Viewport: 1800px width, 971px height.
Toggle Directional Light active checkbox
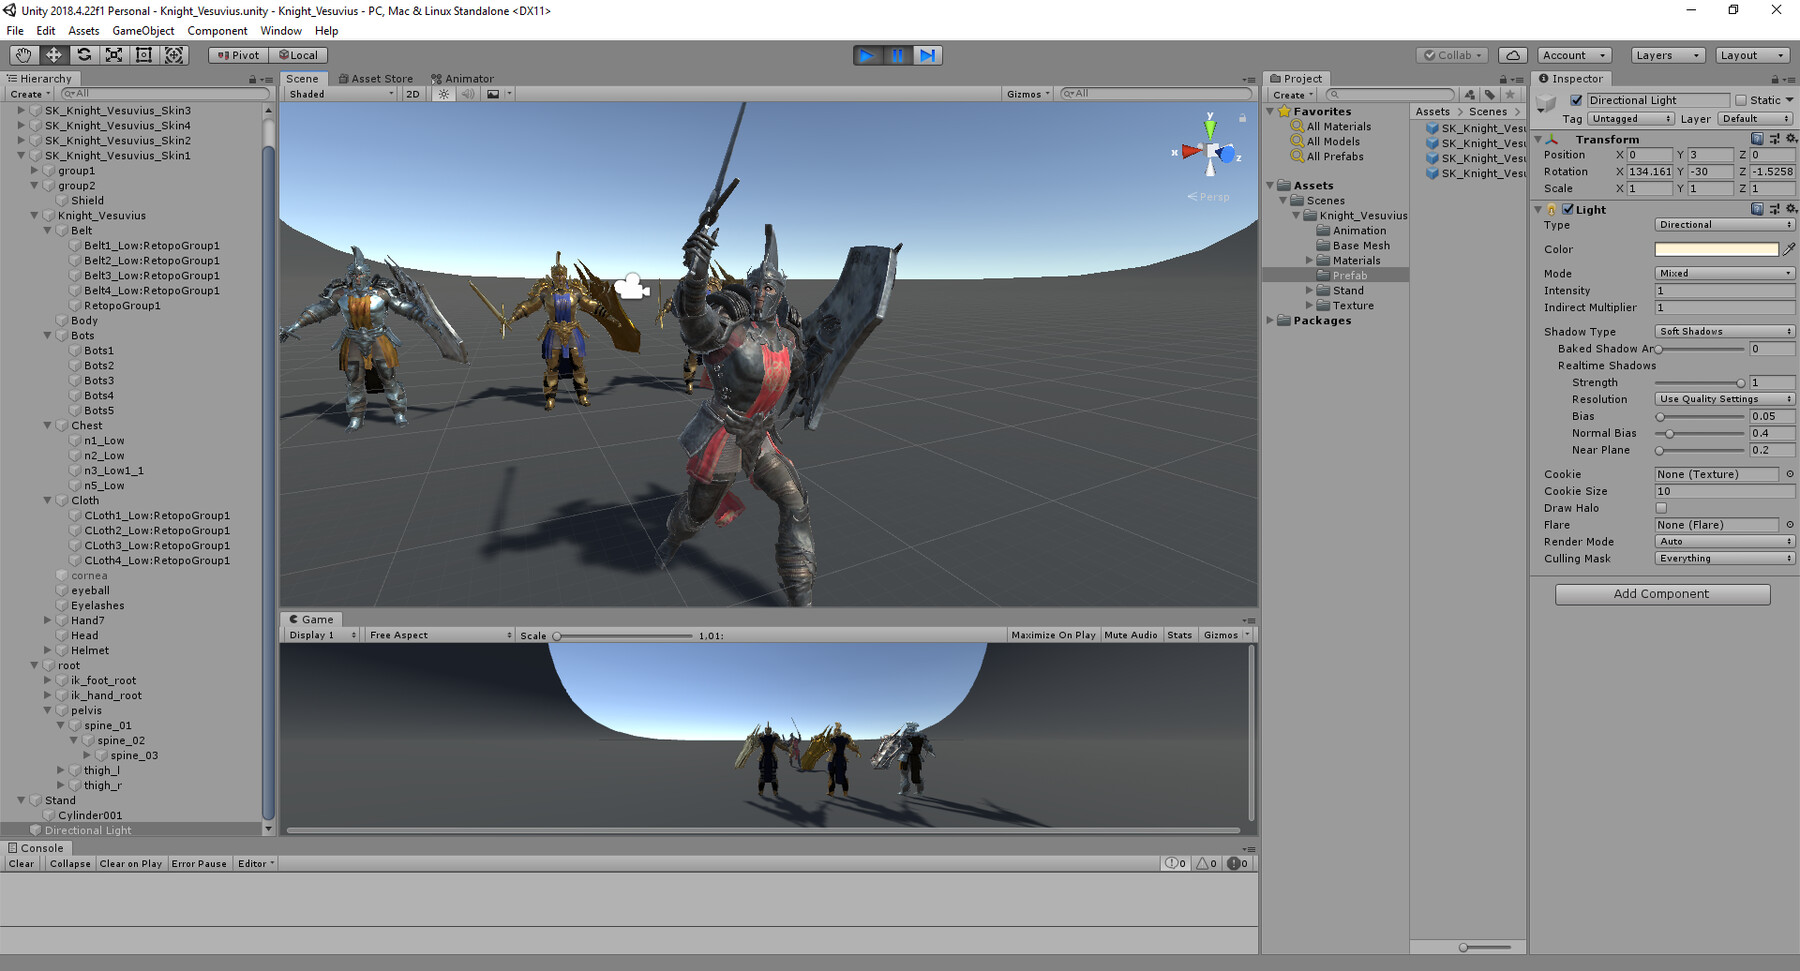pos(1577,100)
